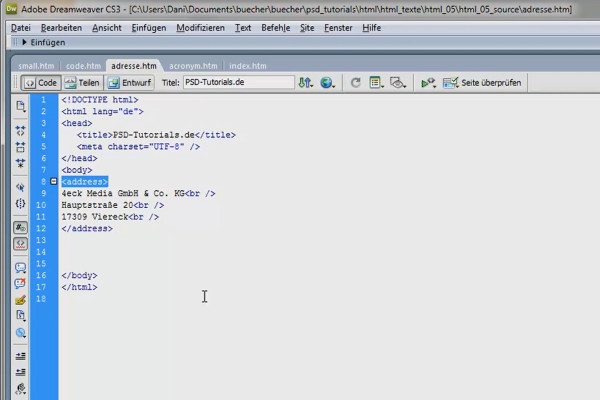Viewport: 600px width, 400px height.
Task: Switch to the small.htm tab
Action: coord(36,66)
